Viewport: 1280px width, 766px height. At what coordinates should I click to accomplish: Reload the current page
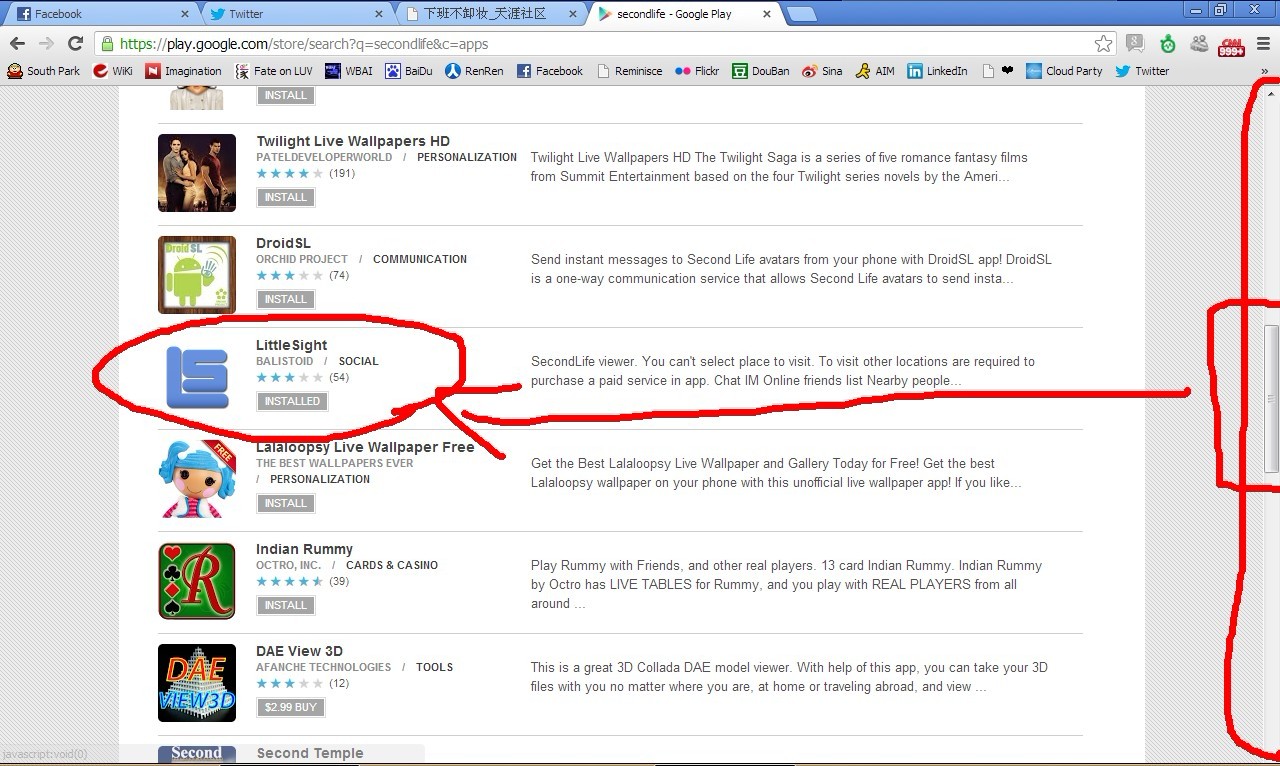[75, 44]
